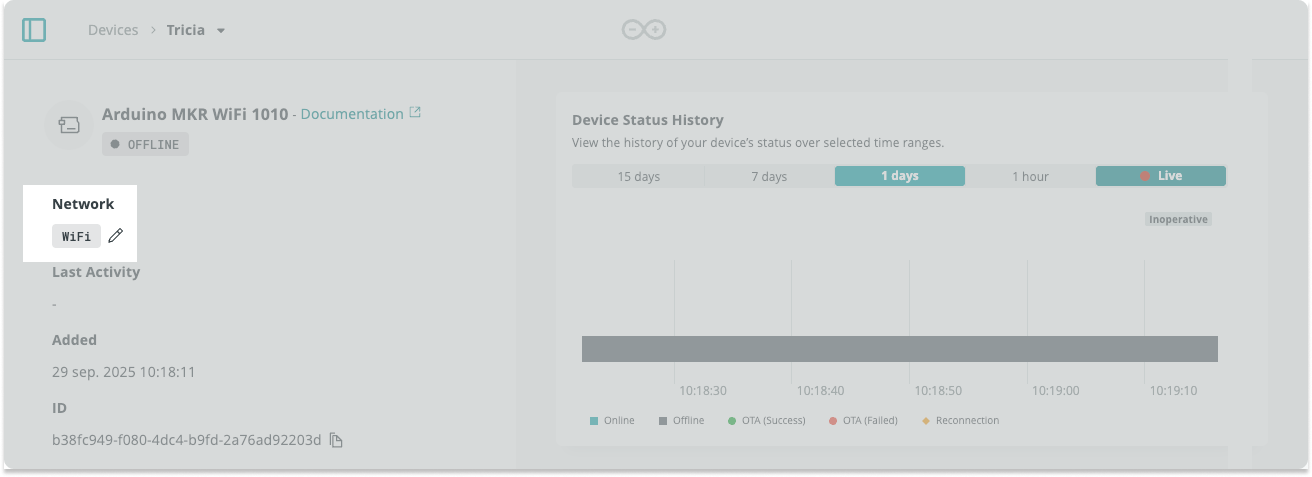Expand the Tricia device dropdown

221,30
